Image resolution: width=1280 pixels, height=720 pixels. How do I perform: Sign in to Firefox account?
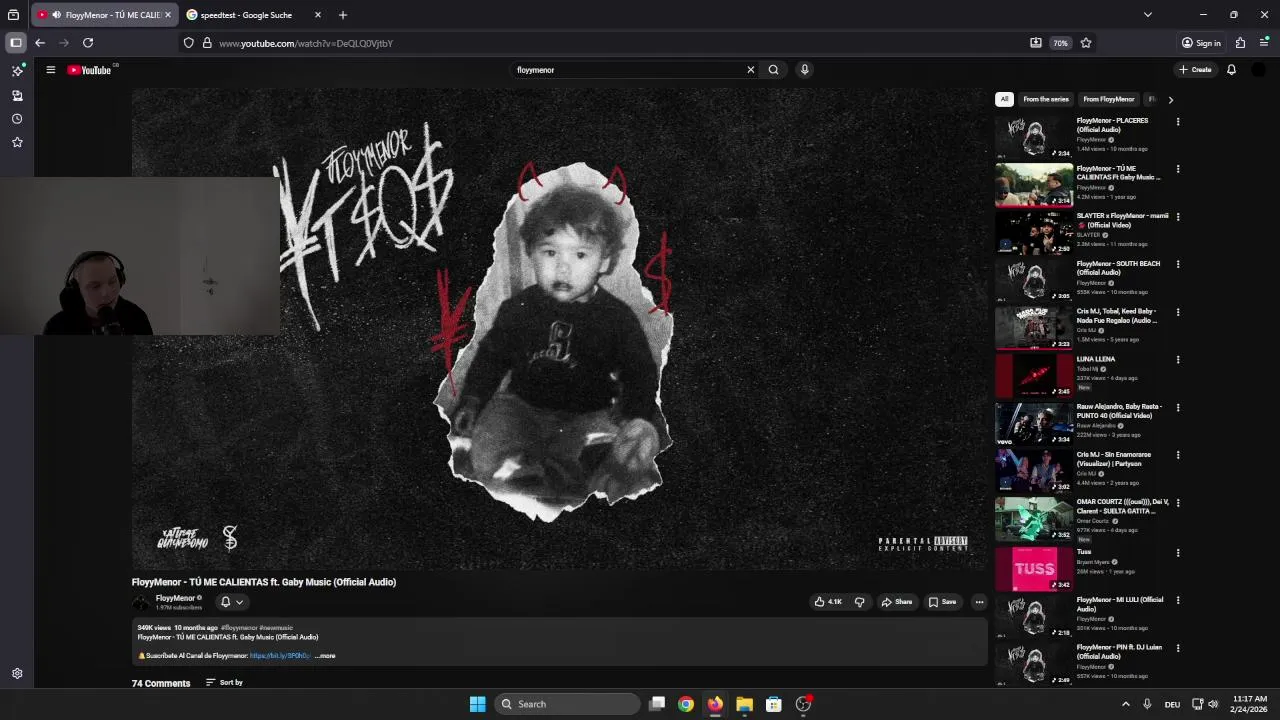(x=1201, y=43)
